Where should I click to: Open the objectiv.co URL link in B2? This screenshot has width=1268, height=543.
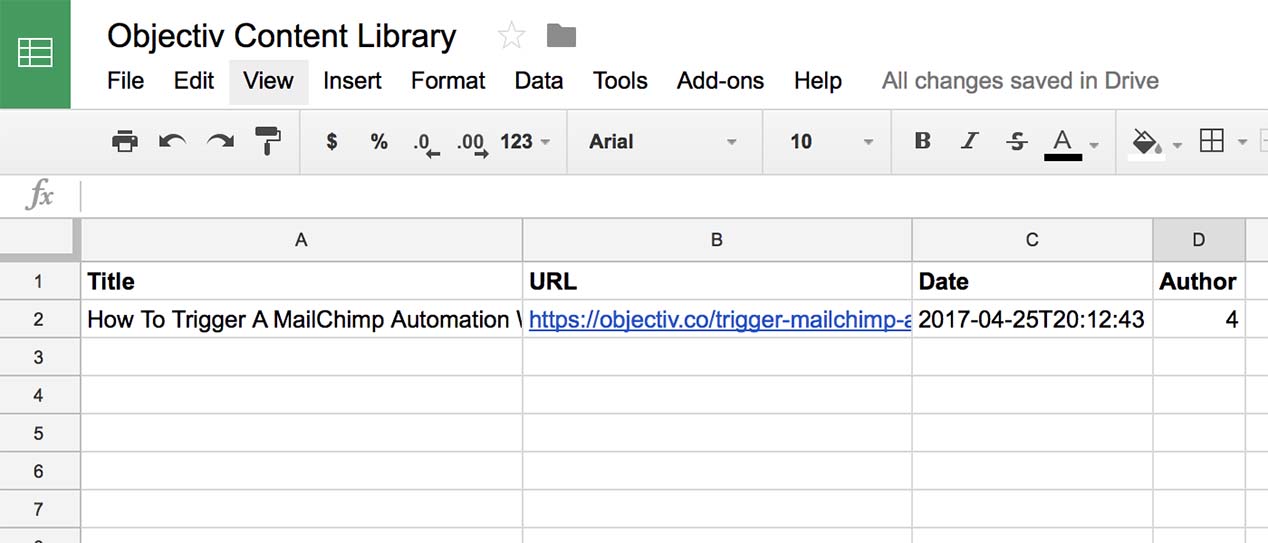tap(720, 320)
